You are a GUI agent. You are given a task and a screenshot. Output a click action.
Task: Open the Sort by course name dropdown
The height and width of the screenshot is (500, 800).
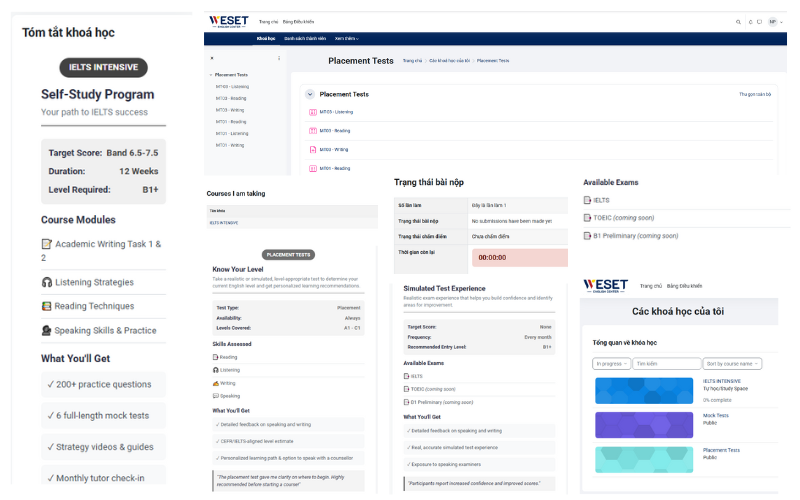(732, 364)
